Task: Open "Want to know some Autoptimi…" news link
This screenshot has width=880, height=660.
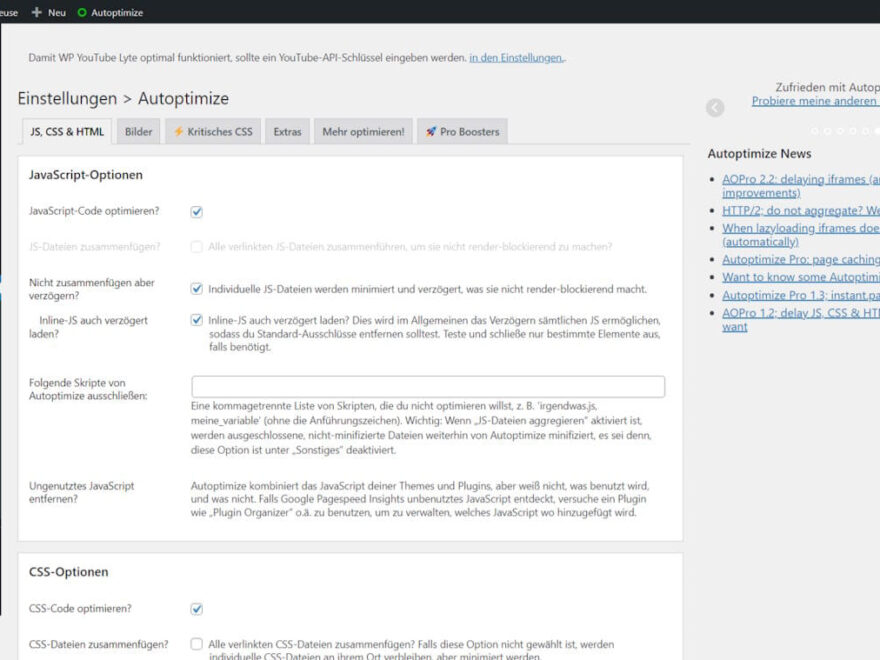Action: (x=801, y=277)
